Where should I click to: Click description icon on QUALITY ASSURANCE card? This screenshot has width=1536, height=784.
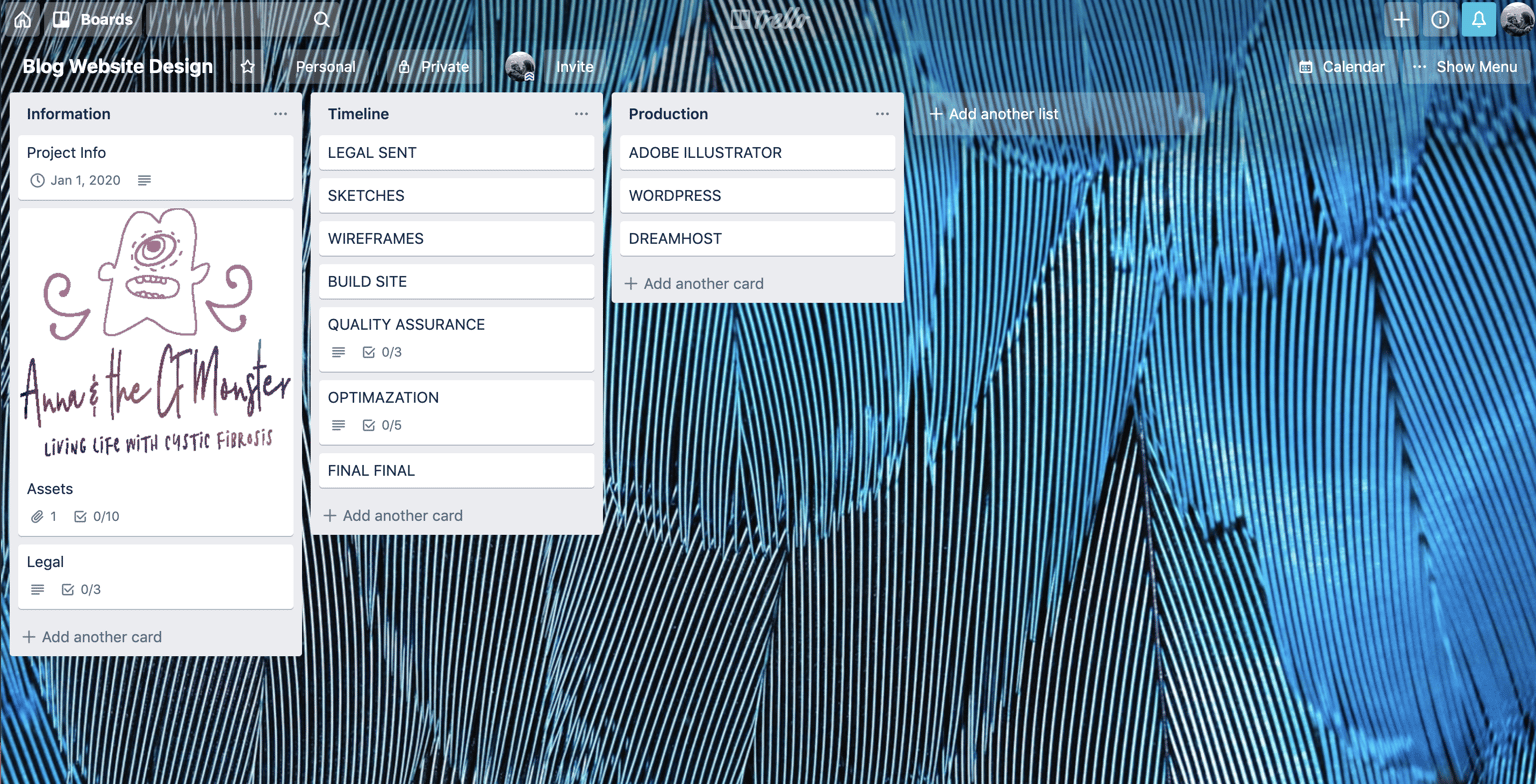tap(339, 353)
